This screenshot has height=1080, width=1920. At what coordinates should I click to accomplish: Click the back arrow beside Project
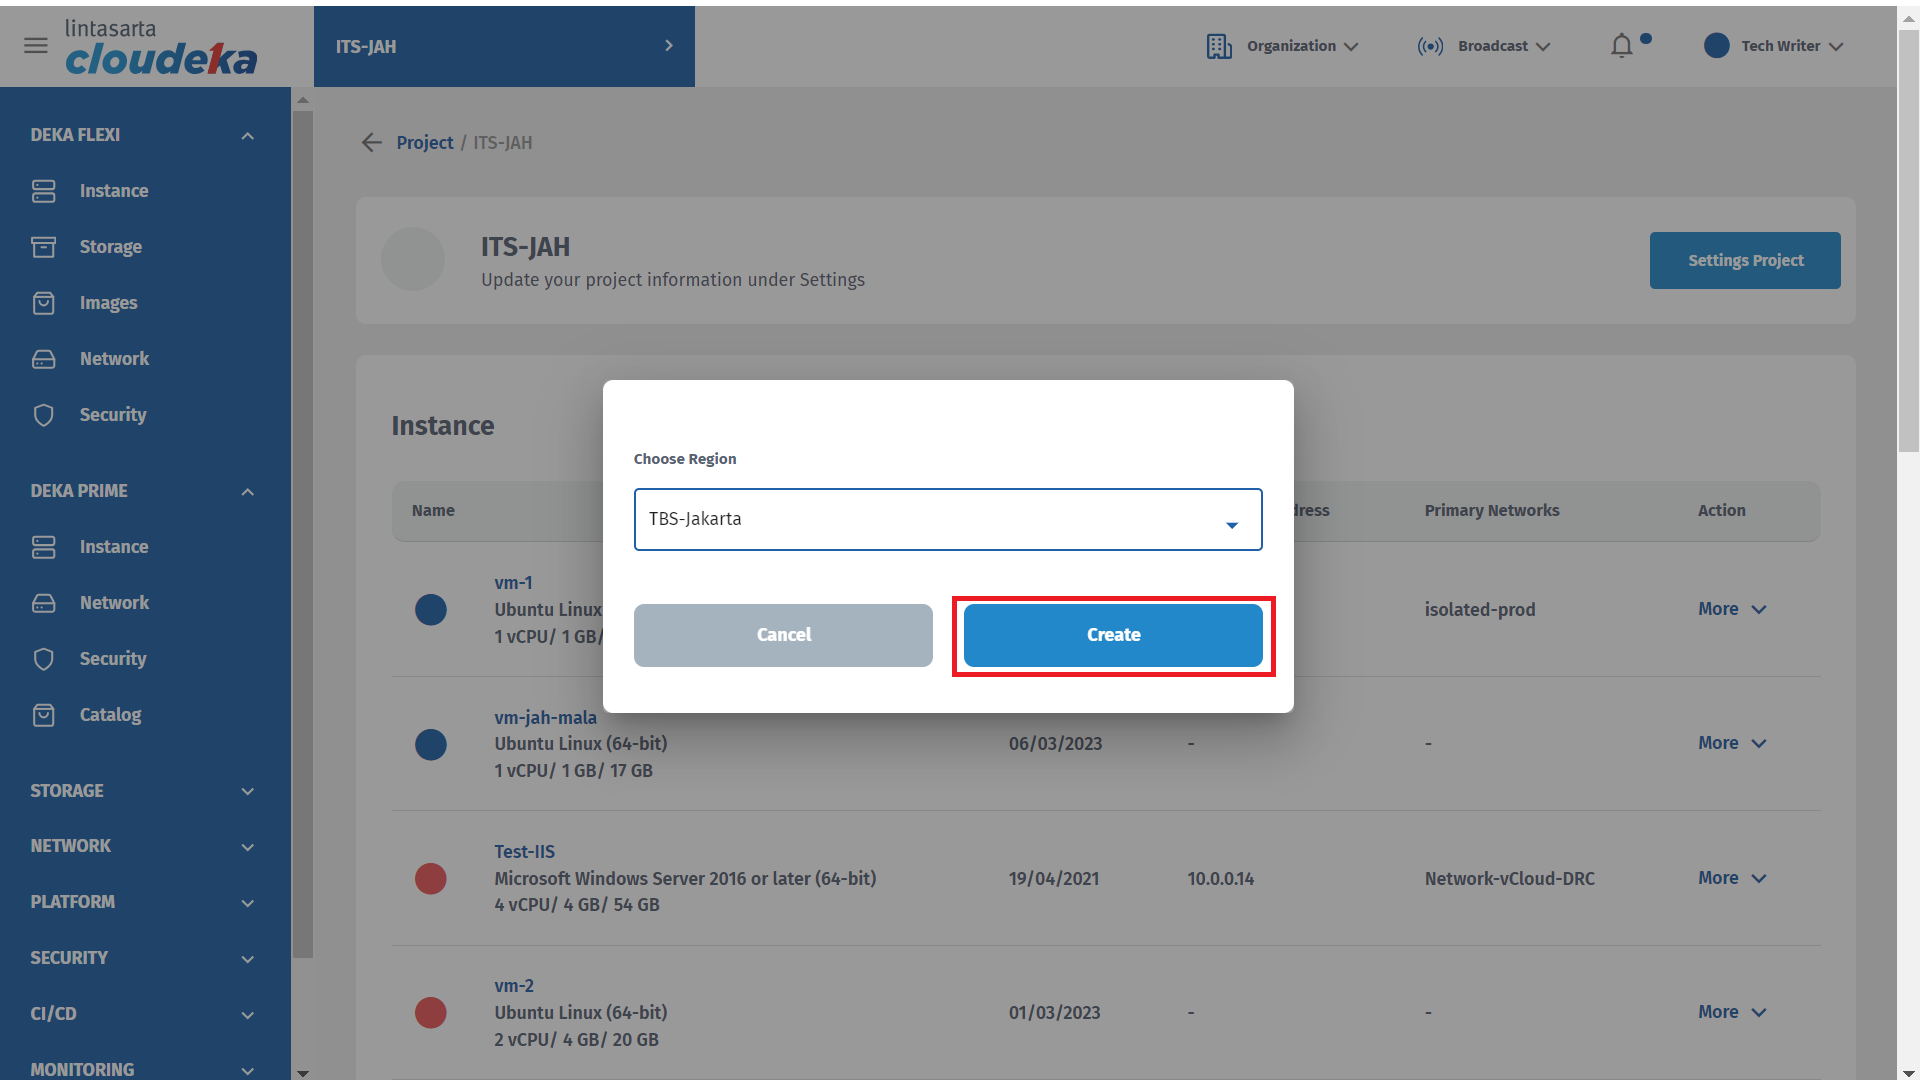click(x=372, y=143)
